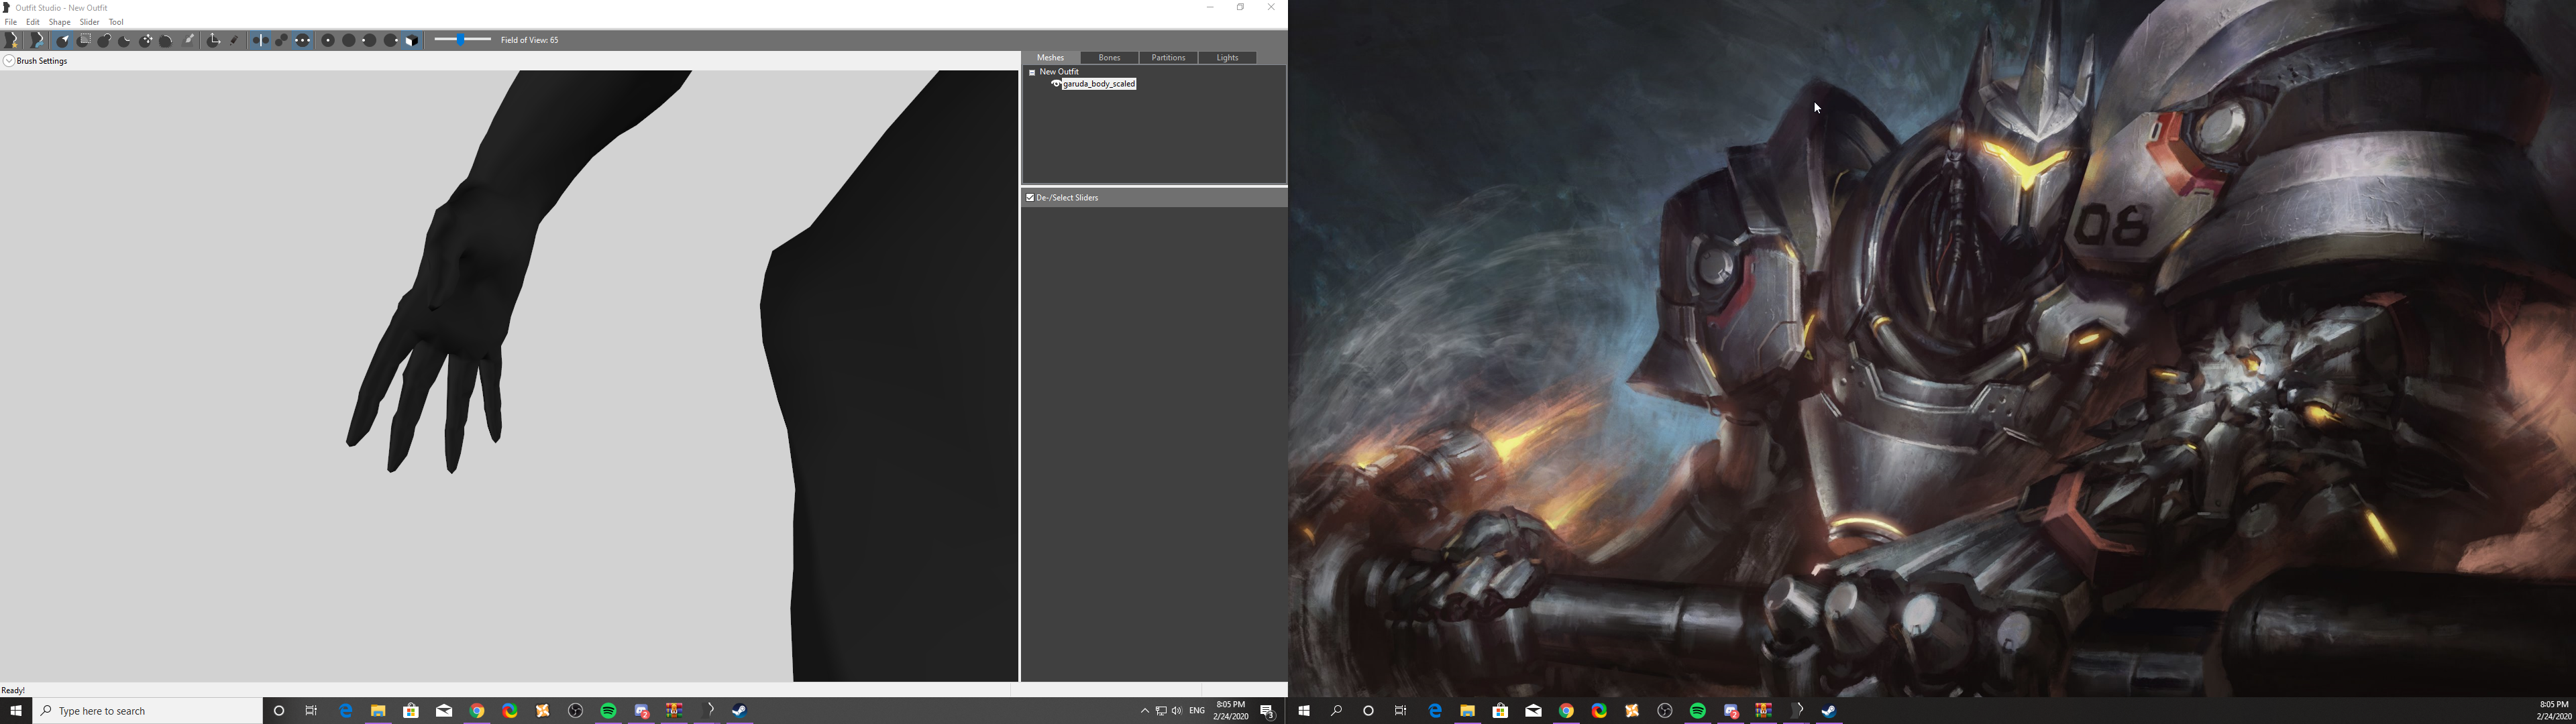Uncheck the De-/Select Sliders checkbox
Viewport: 2576px width, 724px height.
(x=1030, y=198)
